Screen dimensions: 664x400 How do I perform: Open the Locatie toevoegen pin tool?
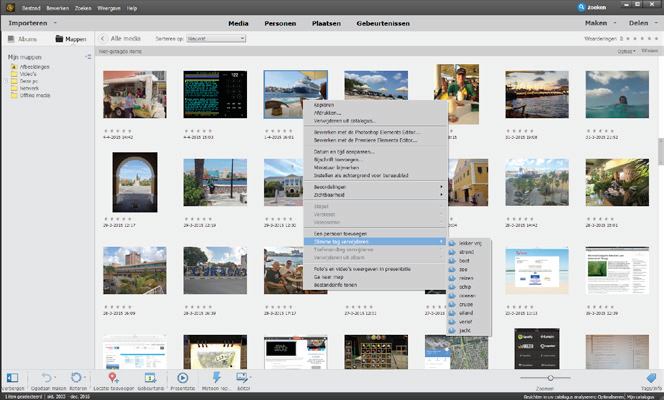(114, 376)
